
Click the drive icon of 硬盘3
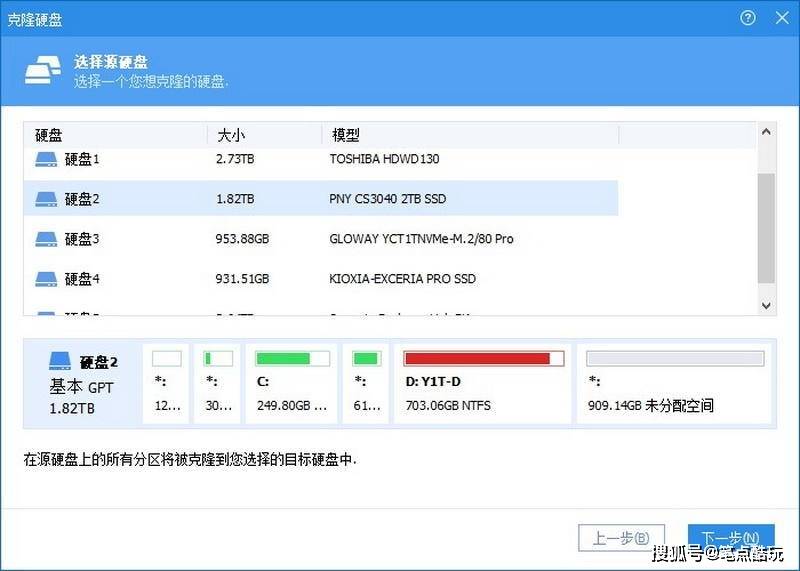click(x=46, y=239)
